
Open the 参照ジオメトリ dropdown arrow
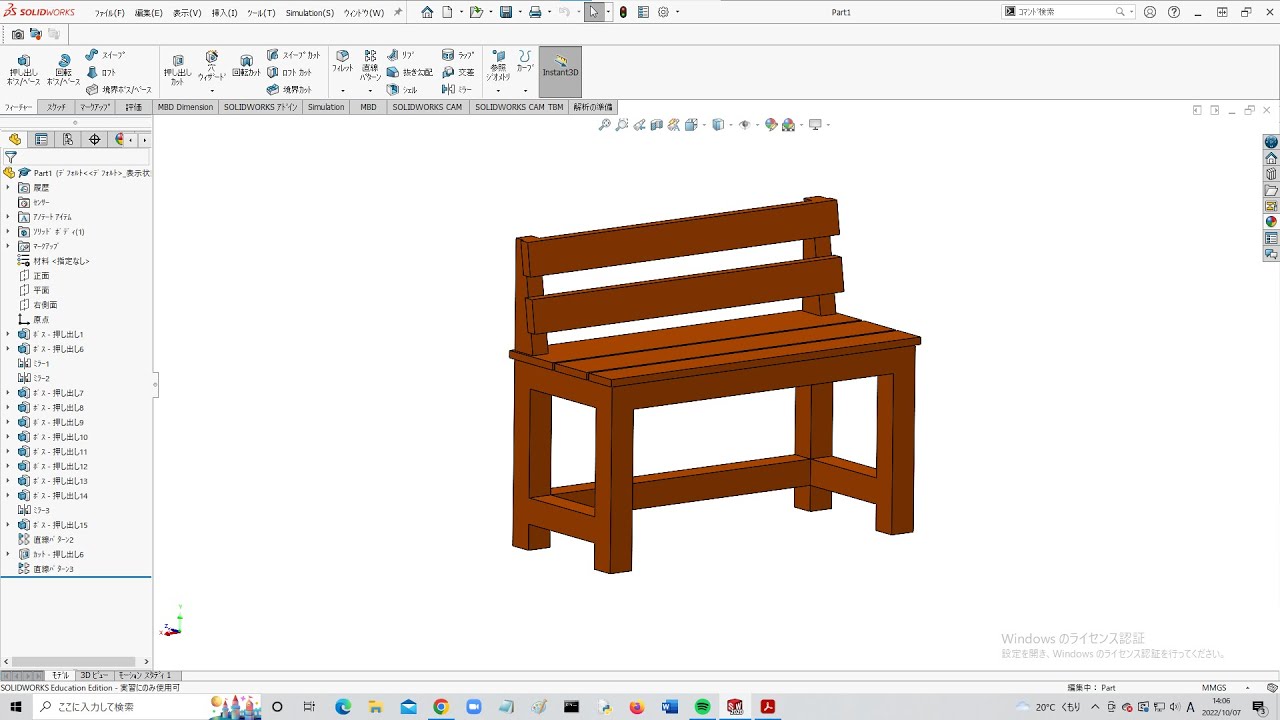point(498,91)
